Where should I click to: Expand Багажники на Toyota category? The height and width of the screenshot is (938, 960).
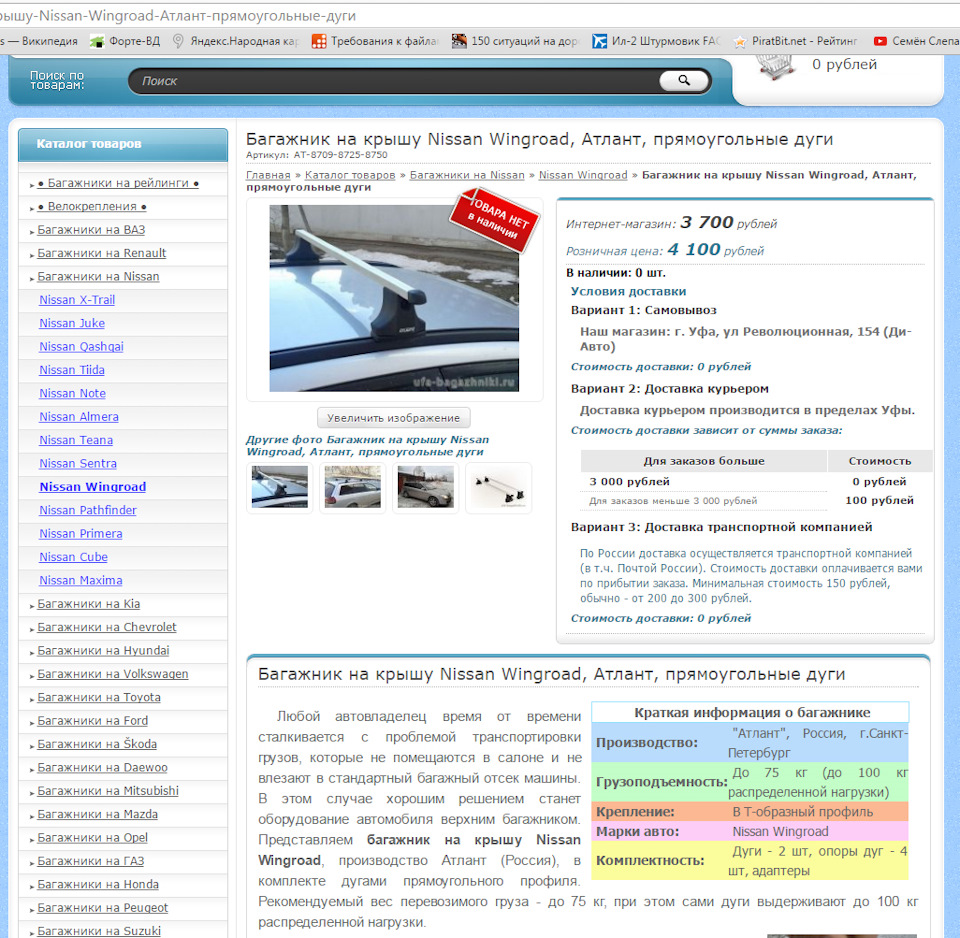point(99,697)
